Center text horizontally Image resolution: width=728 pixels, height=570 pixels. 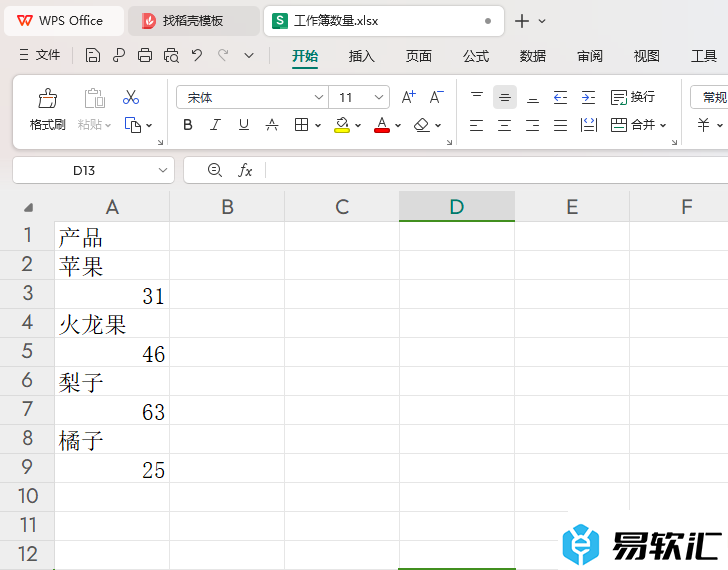[x=505, y=125]
